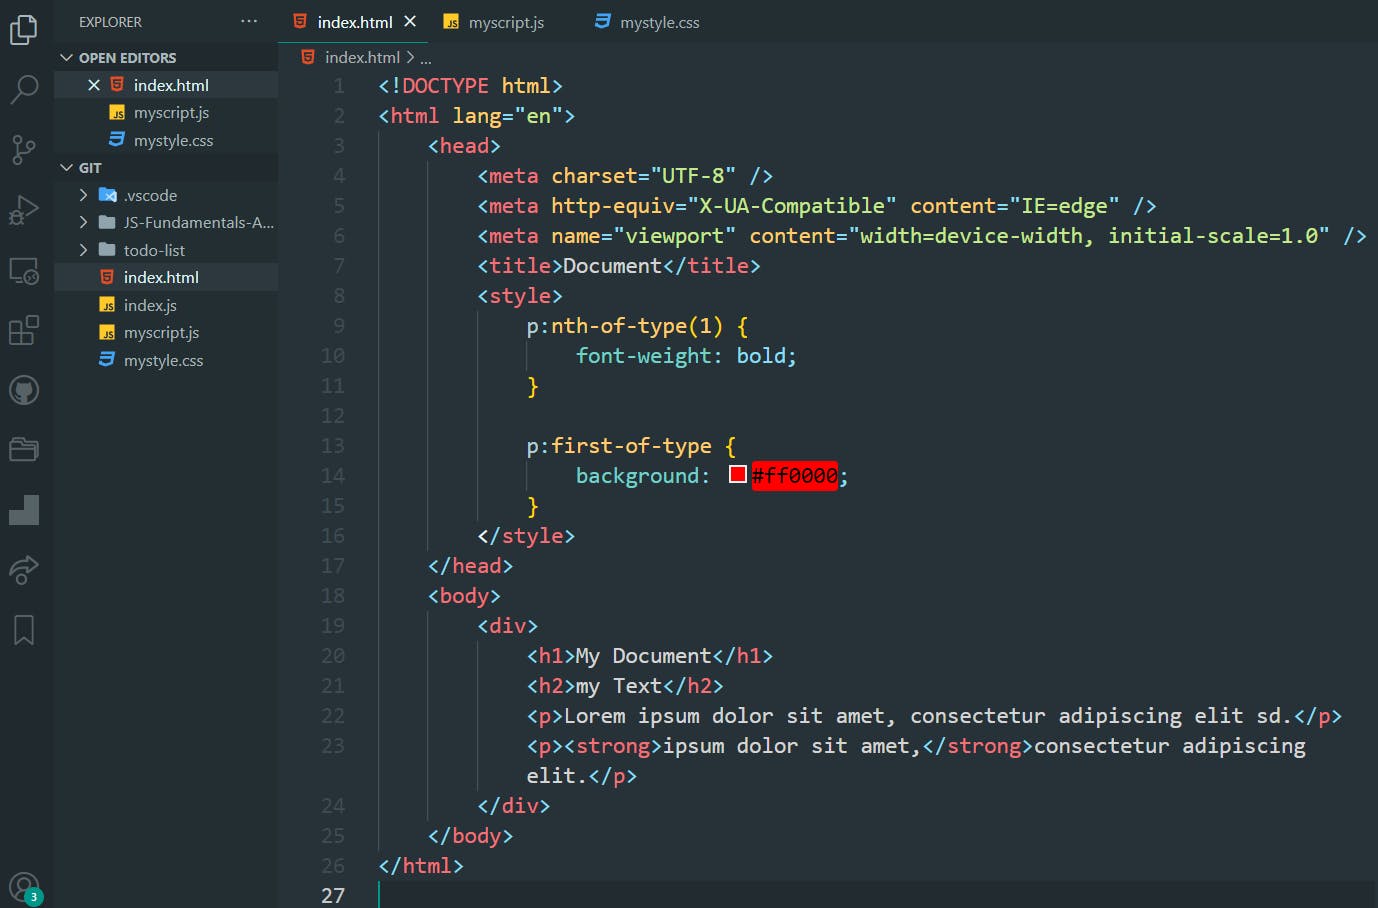Screen dimensions: 1378x908
Task: Open the GitHub view in activity bar
Action: coord(24,390)
